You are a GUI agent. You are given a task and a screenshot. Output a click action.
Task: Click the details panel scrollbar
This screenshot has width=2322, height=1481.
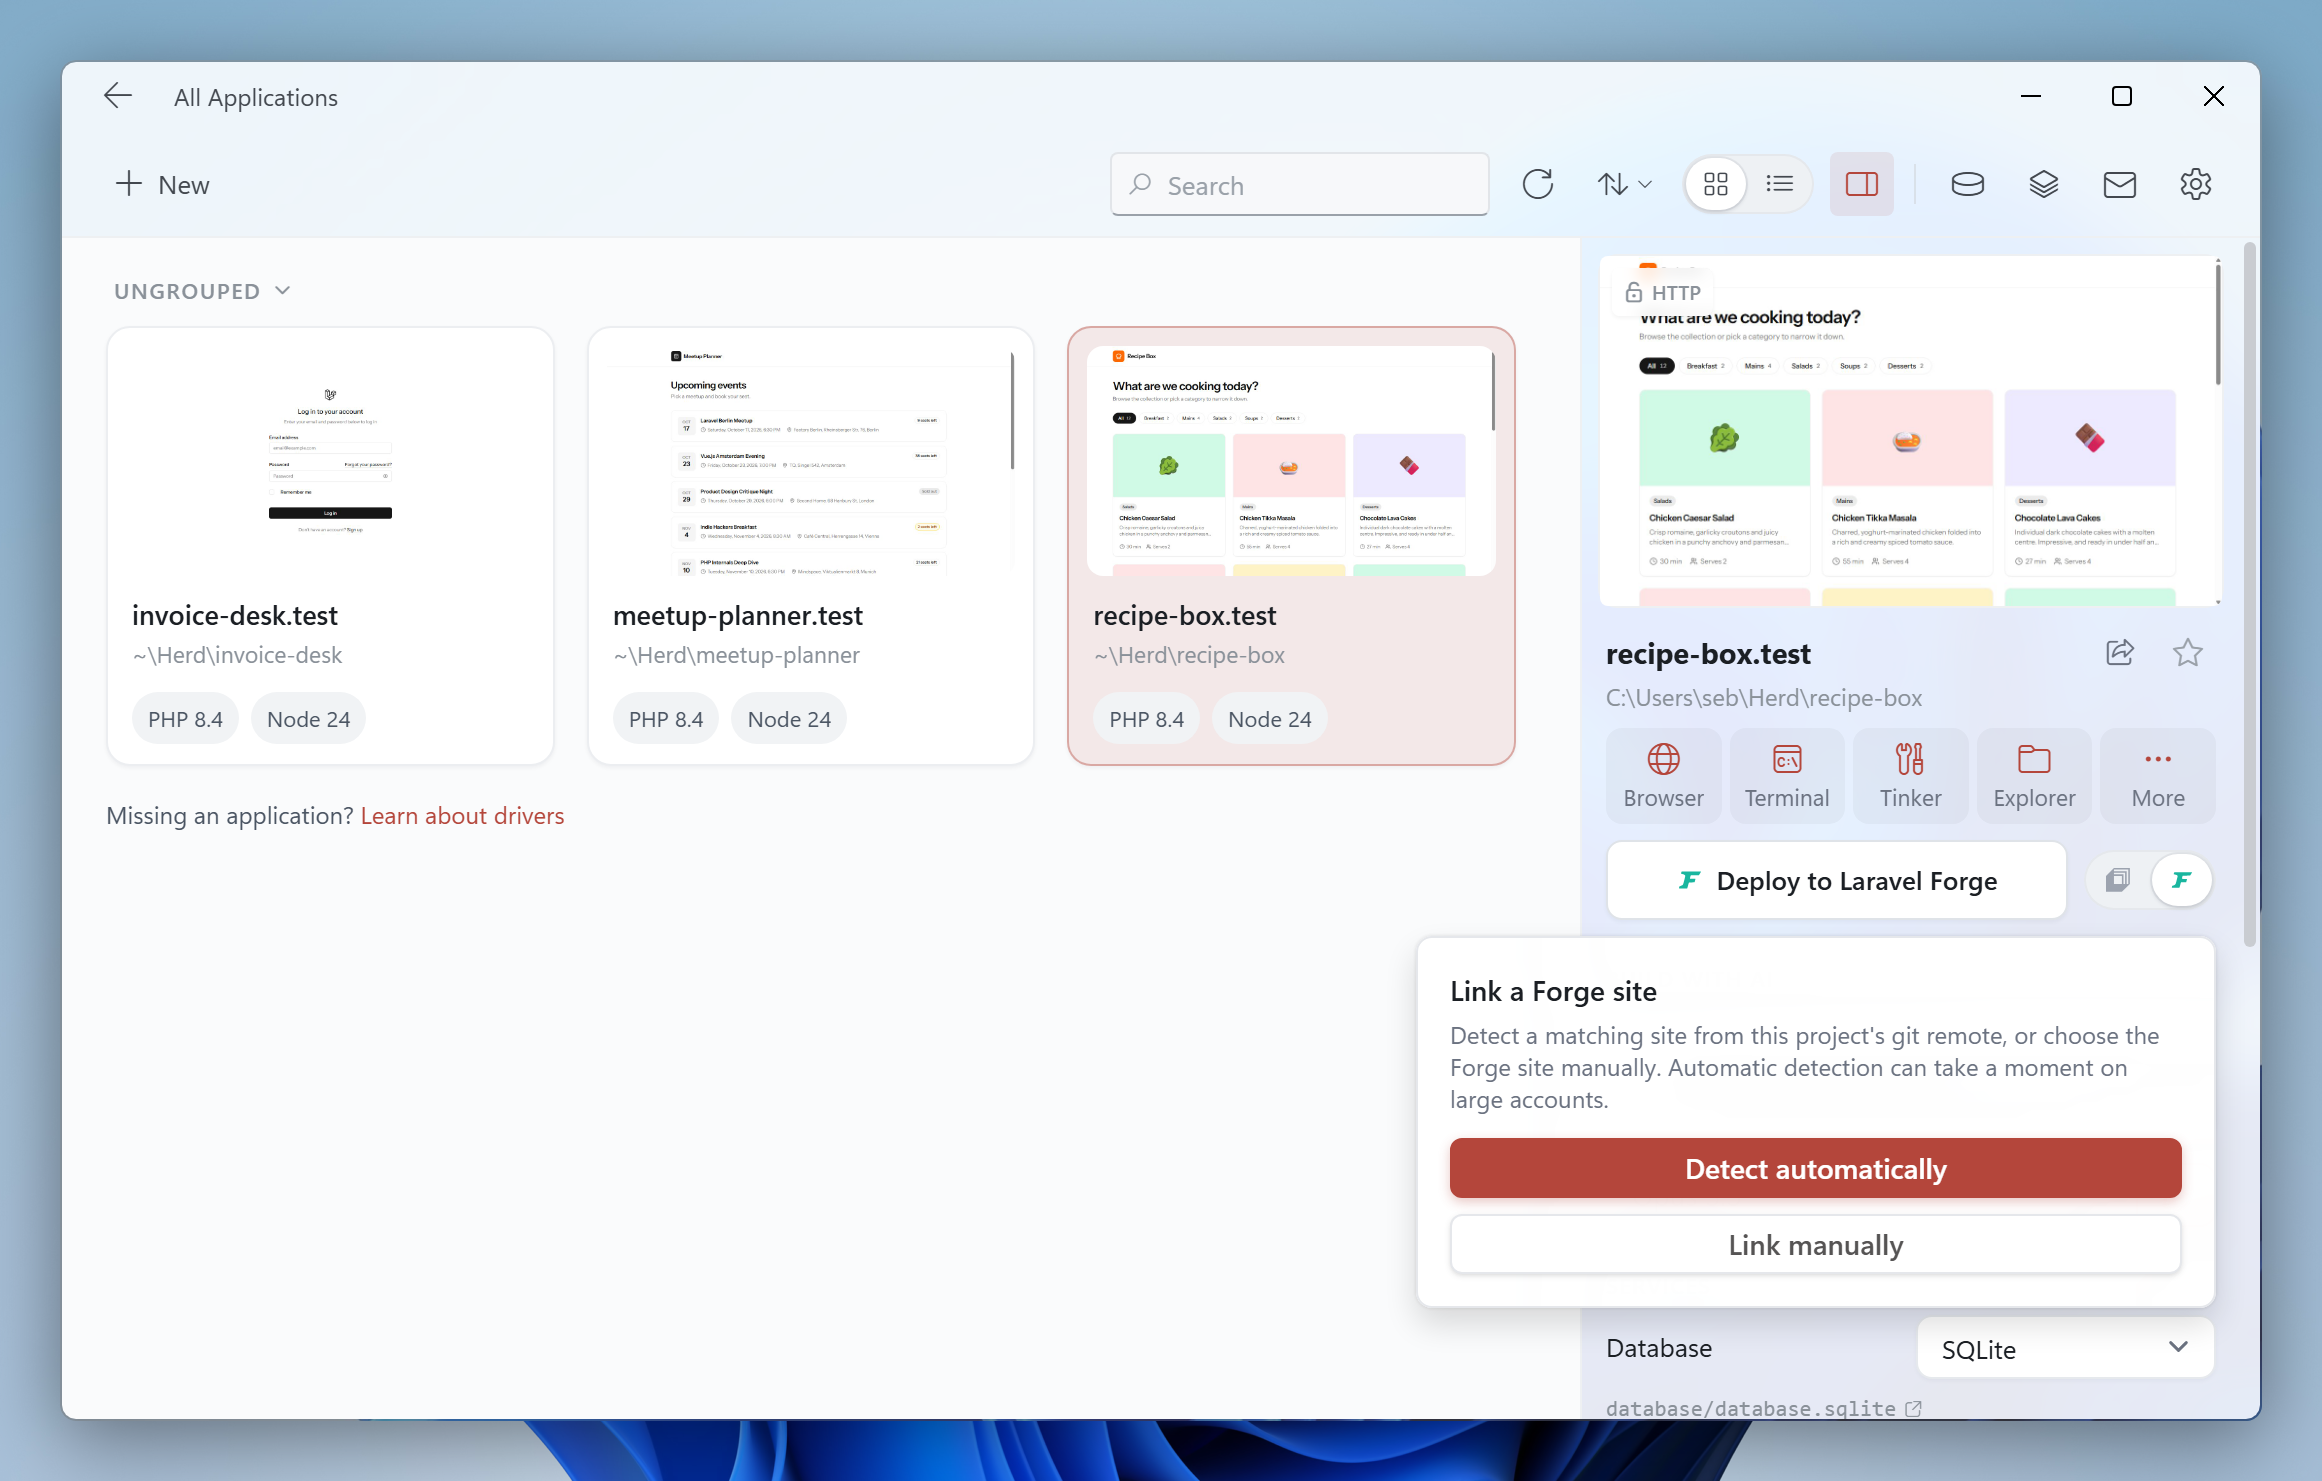[x=2250, y=595]
